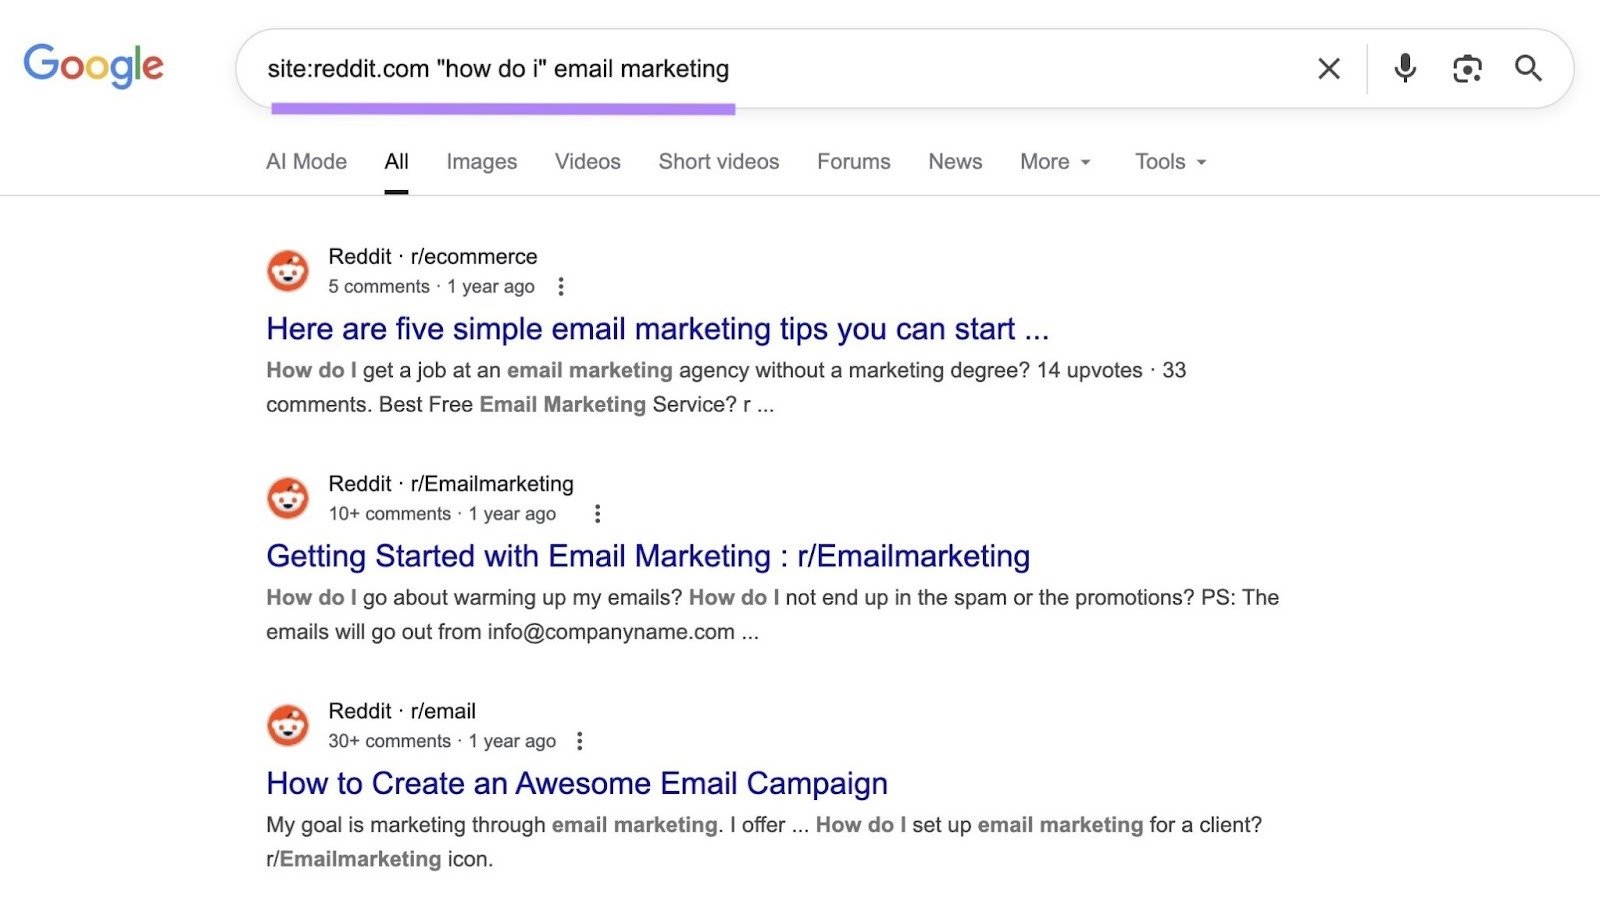Open the Tools dropdown
Screen dimensions: 1600x901
(x=1168, y=161)
